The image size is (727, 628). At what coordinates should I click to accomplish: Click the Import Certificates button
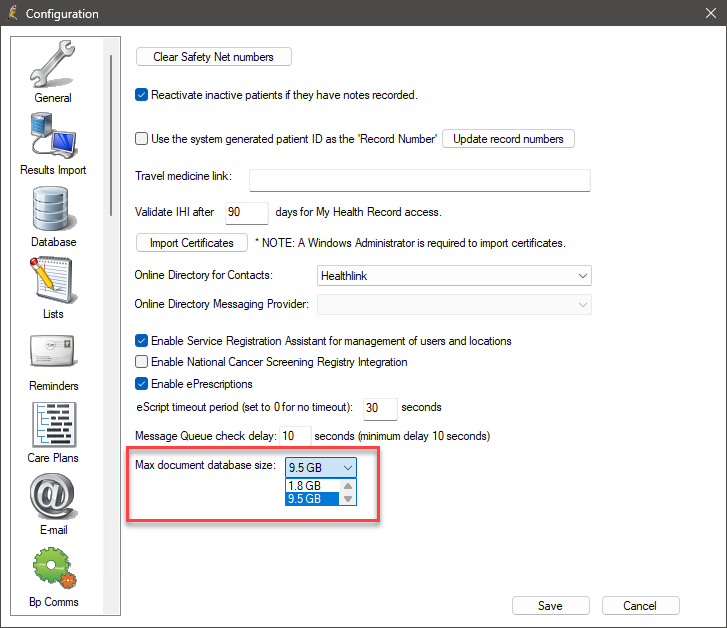click(191, 243)
